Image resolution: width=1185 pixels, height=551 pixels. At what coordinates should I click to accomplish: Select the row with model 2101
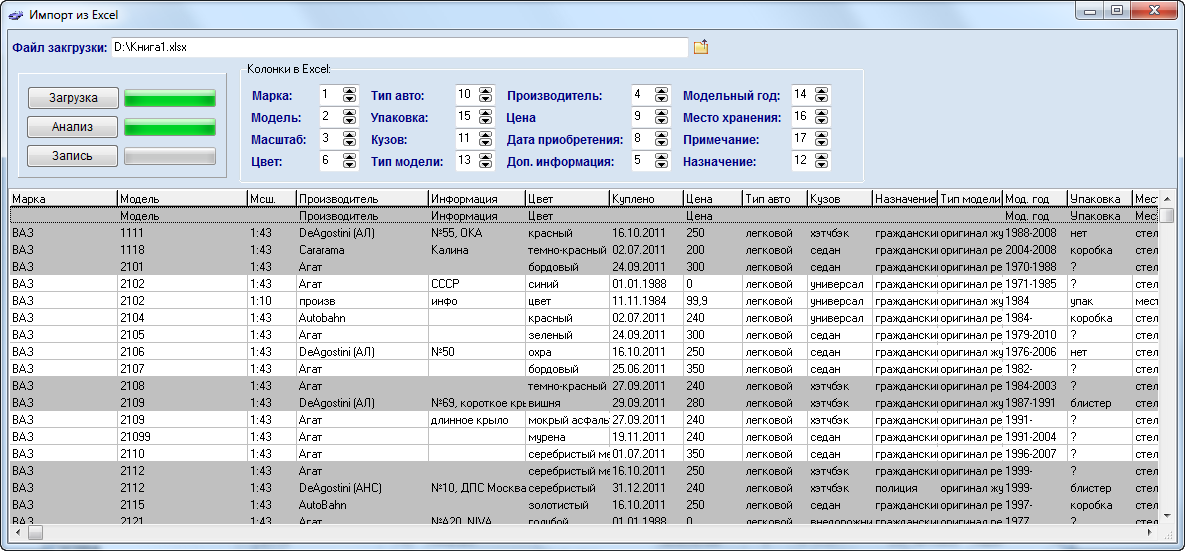583,267
